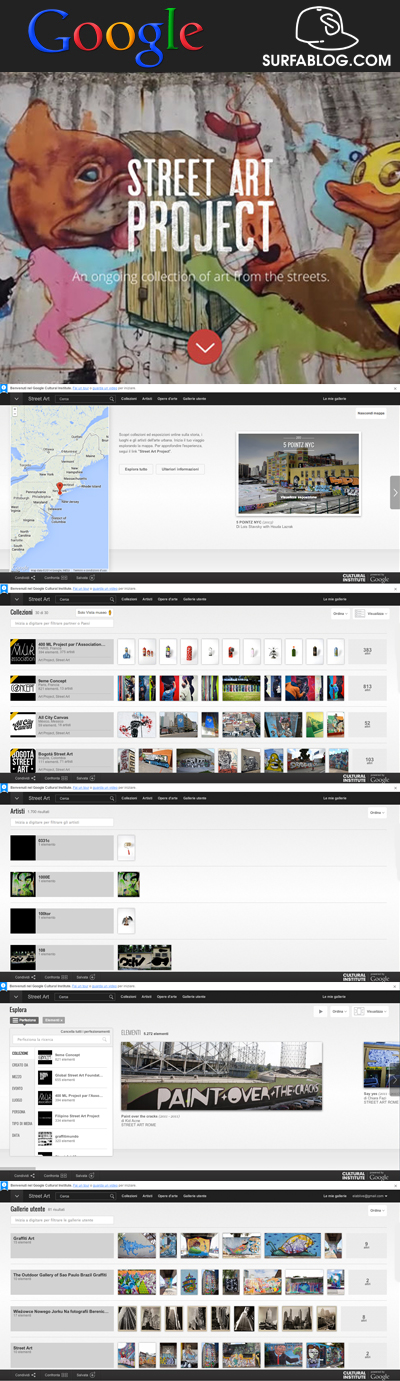Click the 813 item count for 9eme Concept
This screenshot has width=400, height=1381.
(368, 688)
